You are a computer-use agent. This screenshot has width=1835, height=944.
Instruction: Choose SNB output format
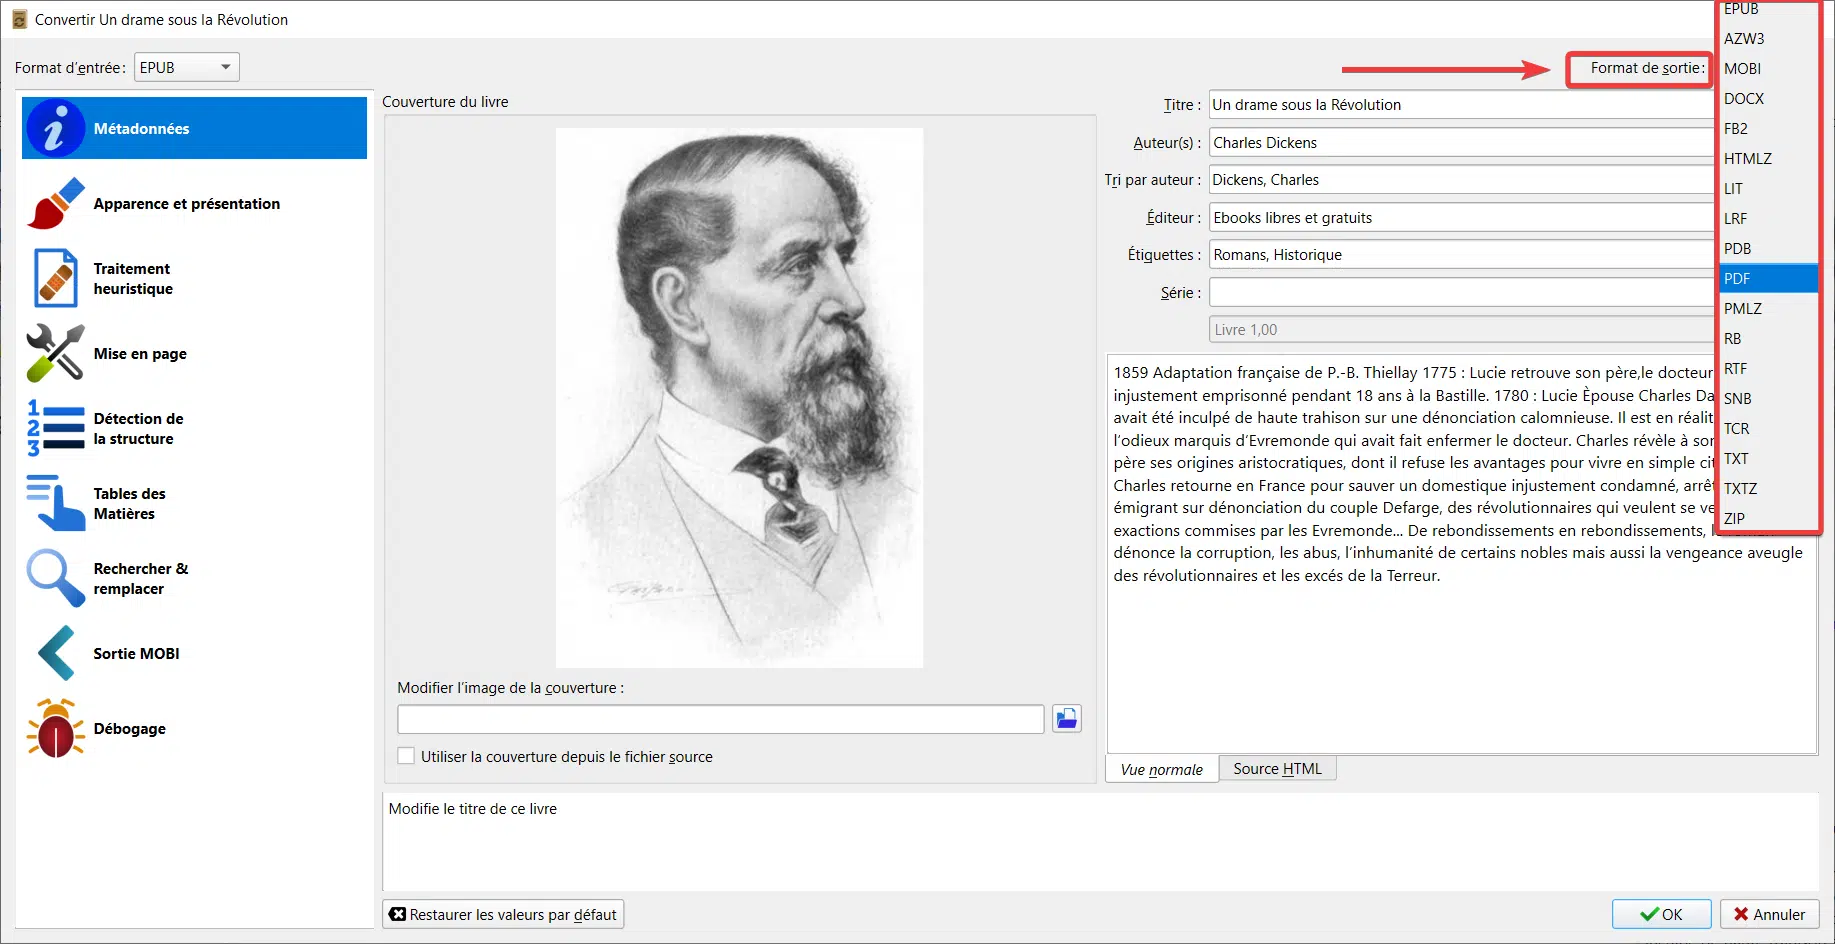(1768, 399)
